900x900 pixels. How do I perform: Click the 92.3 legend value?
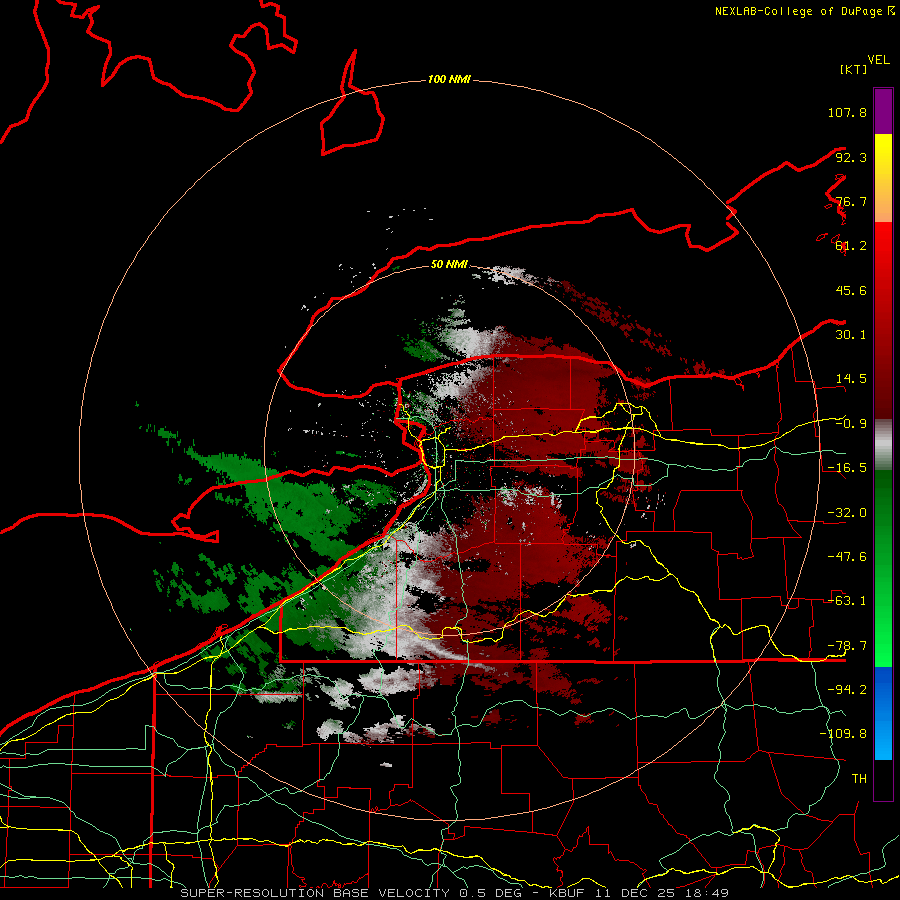coord(851,157)
